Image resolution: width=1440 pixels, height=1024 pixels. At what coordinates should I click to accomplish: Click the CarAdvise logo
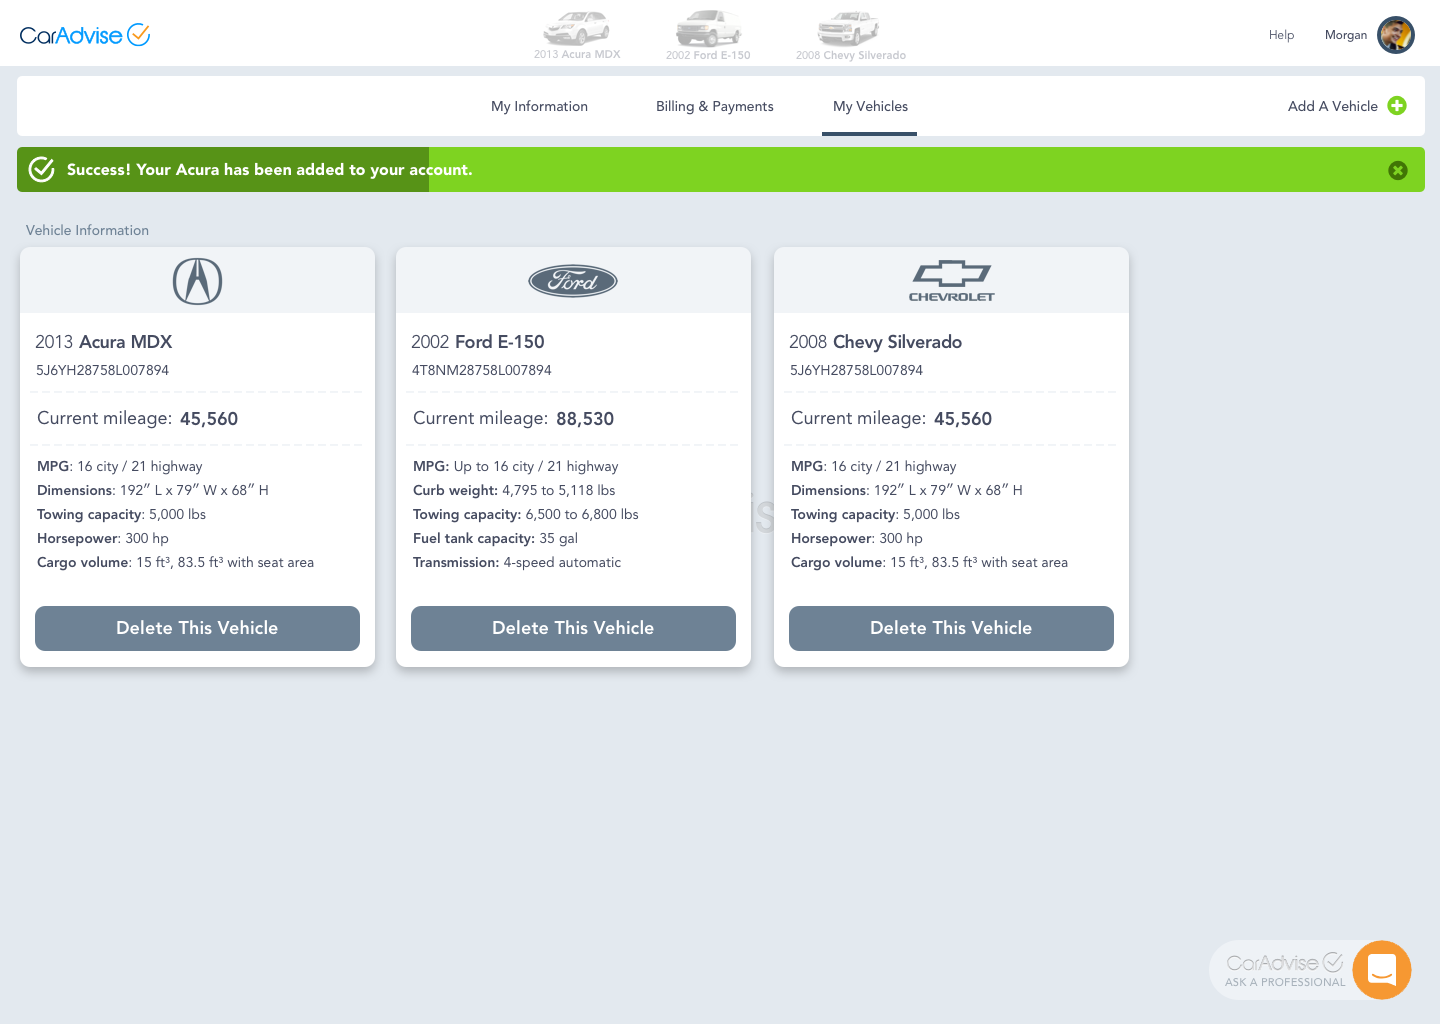pyautogui.click(x=85, y=35)
